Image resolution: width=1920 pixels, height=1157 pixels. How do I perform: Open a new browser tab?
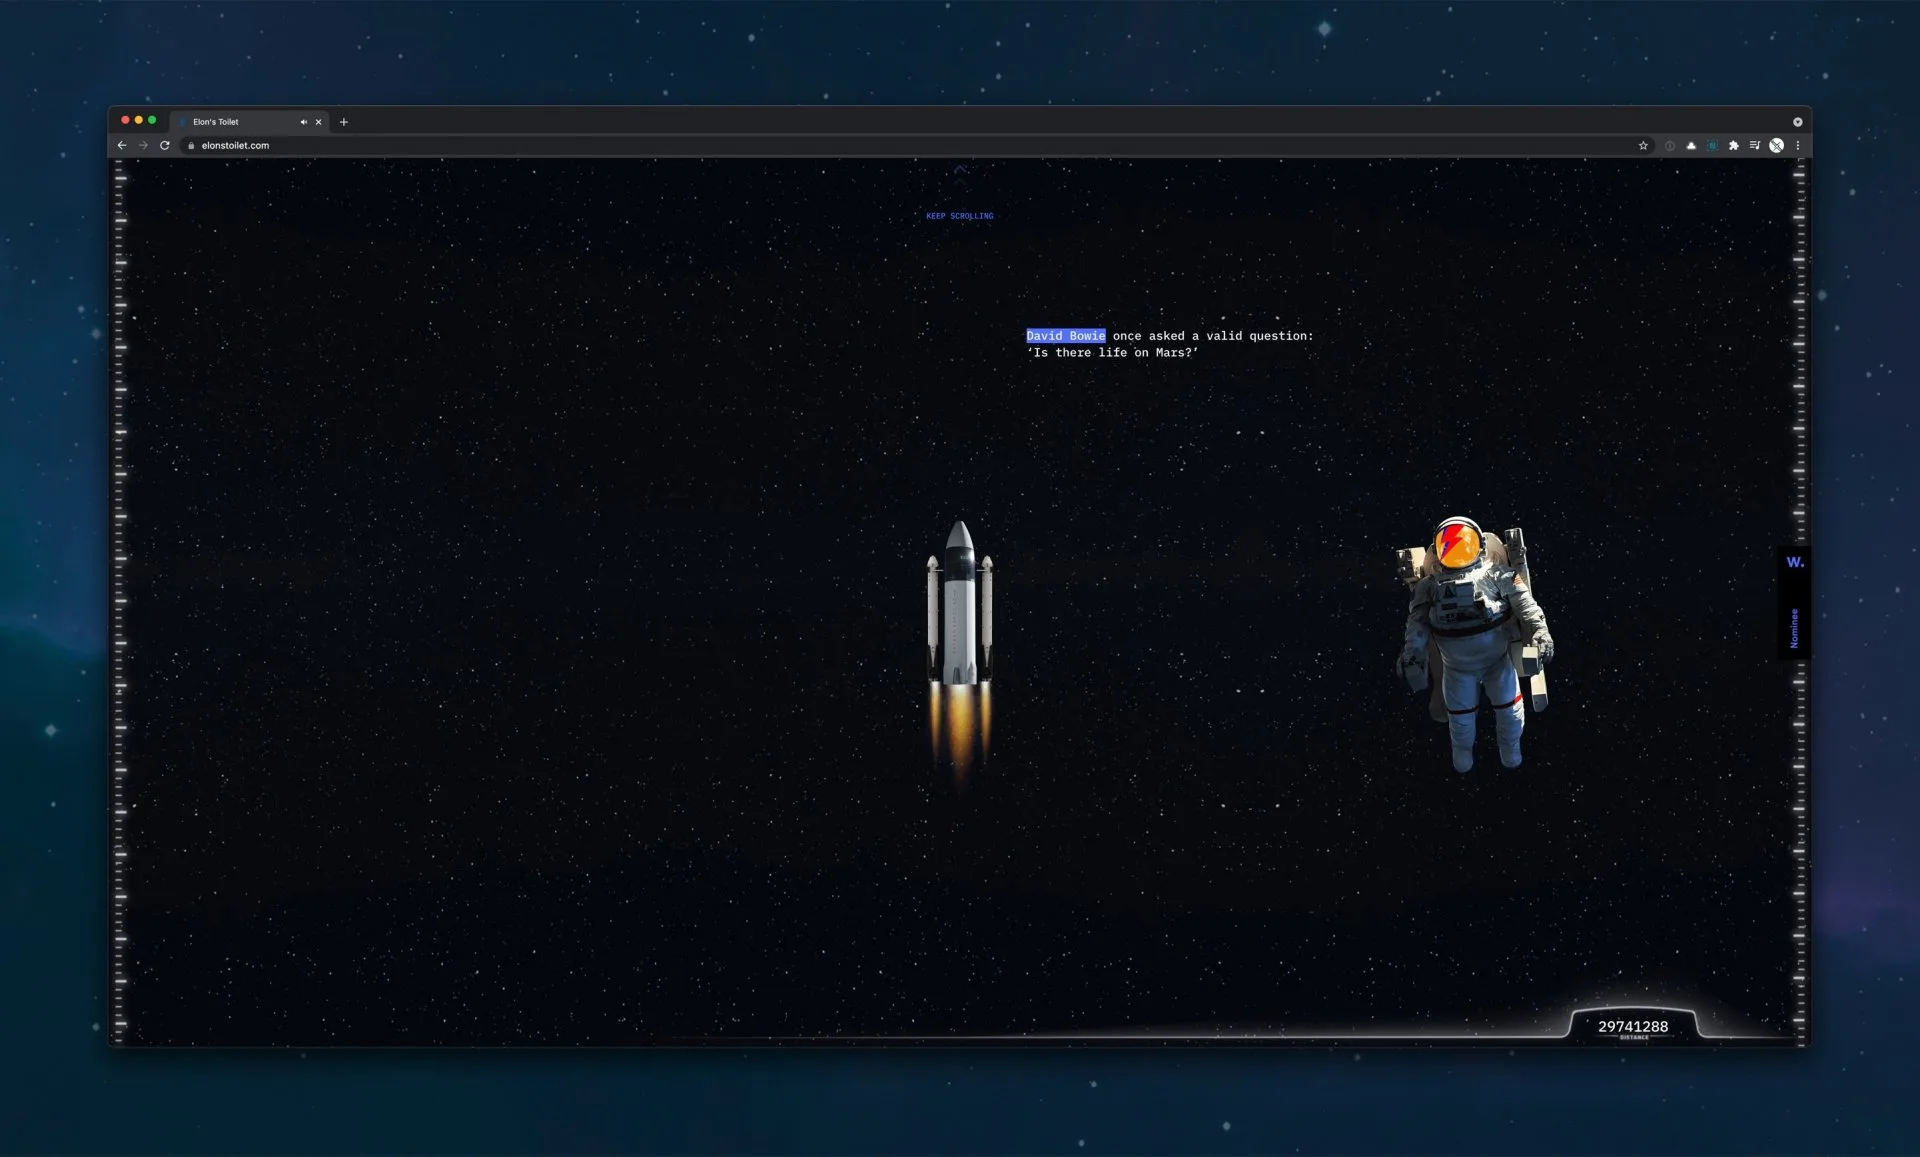[x=344, y=122]
